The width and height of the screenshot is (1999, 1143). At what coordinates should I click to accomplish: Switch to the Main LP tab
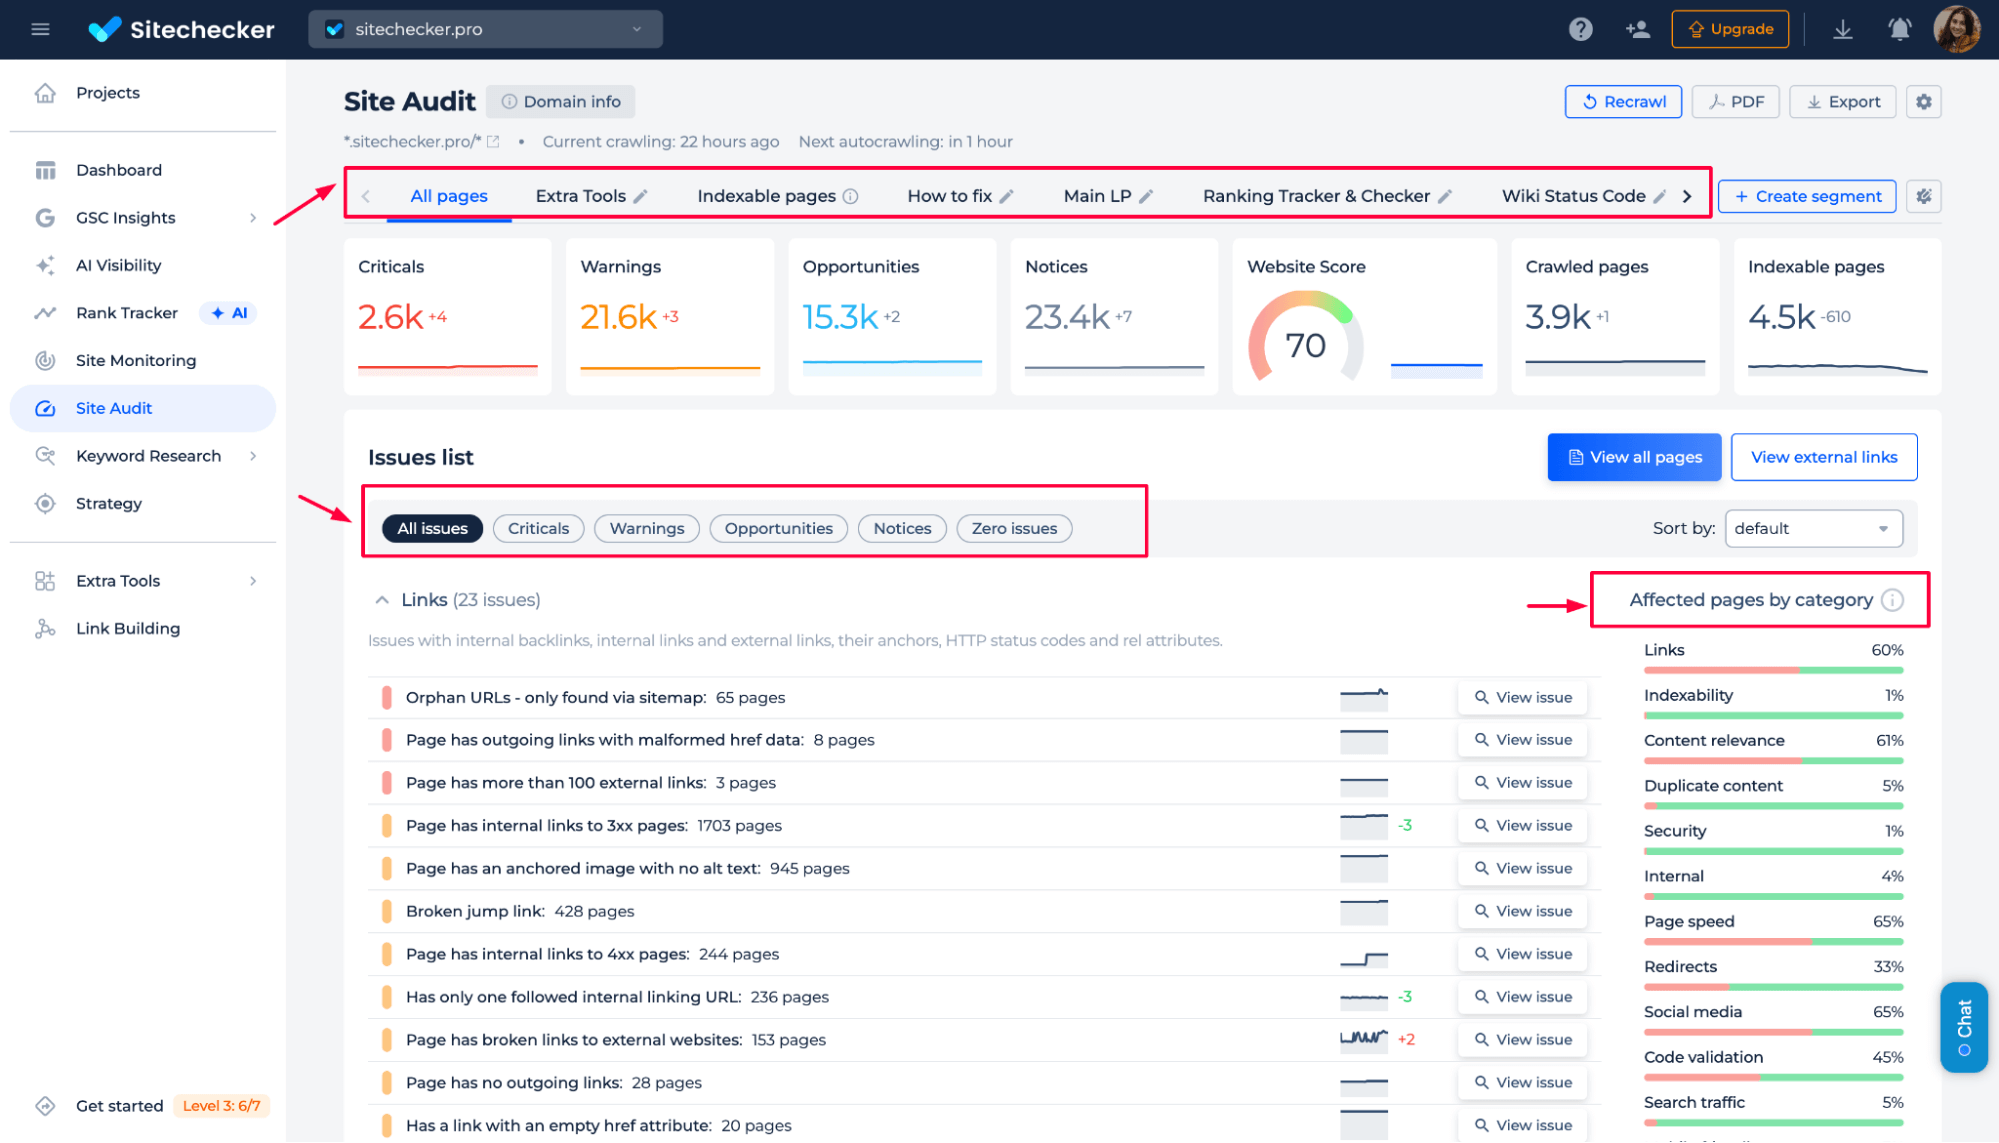point(1097,196)
